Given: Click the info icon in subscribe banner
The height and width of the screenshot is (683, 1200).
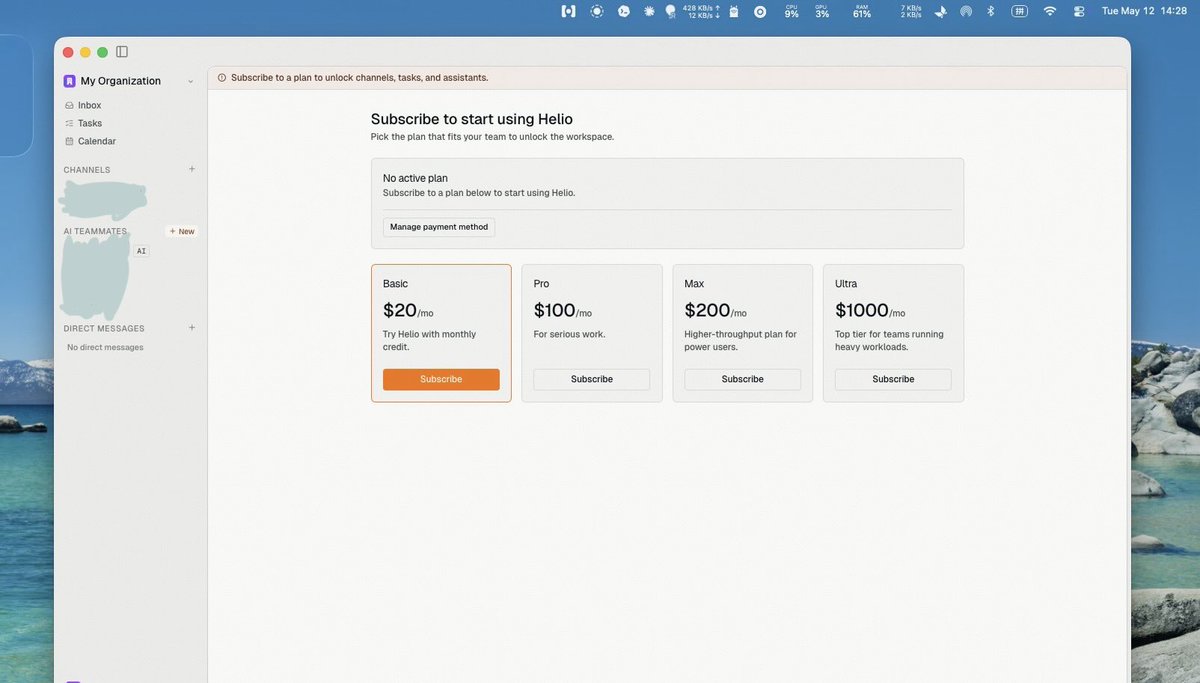Looking at the screenshot, I should click(222, 78).
